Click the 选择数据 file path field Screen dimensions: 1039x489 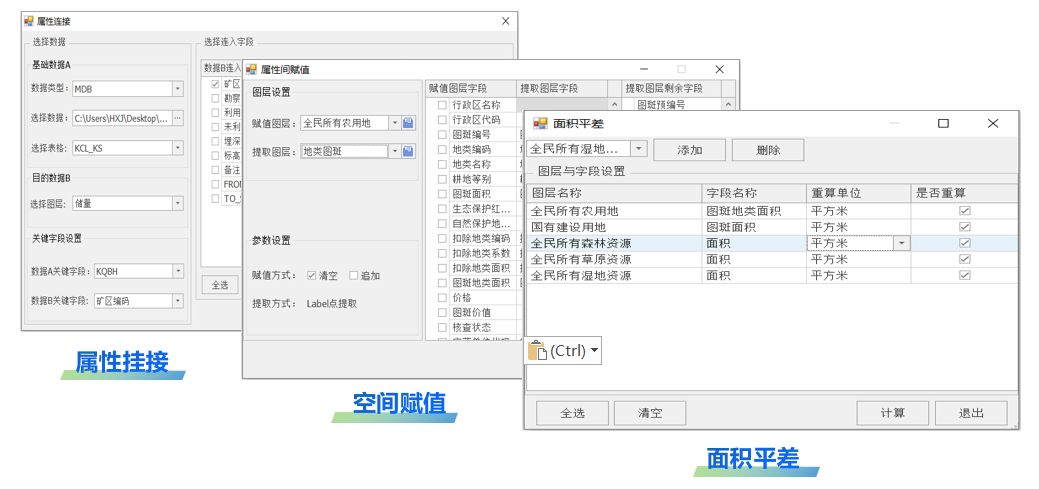point(122,118)
